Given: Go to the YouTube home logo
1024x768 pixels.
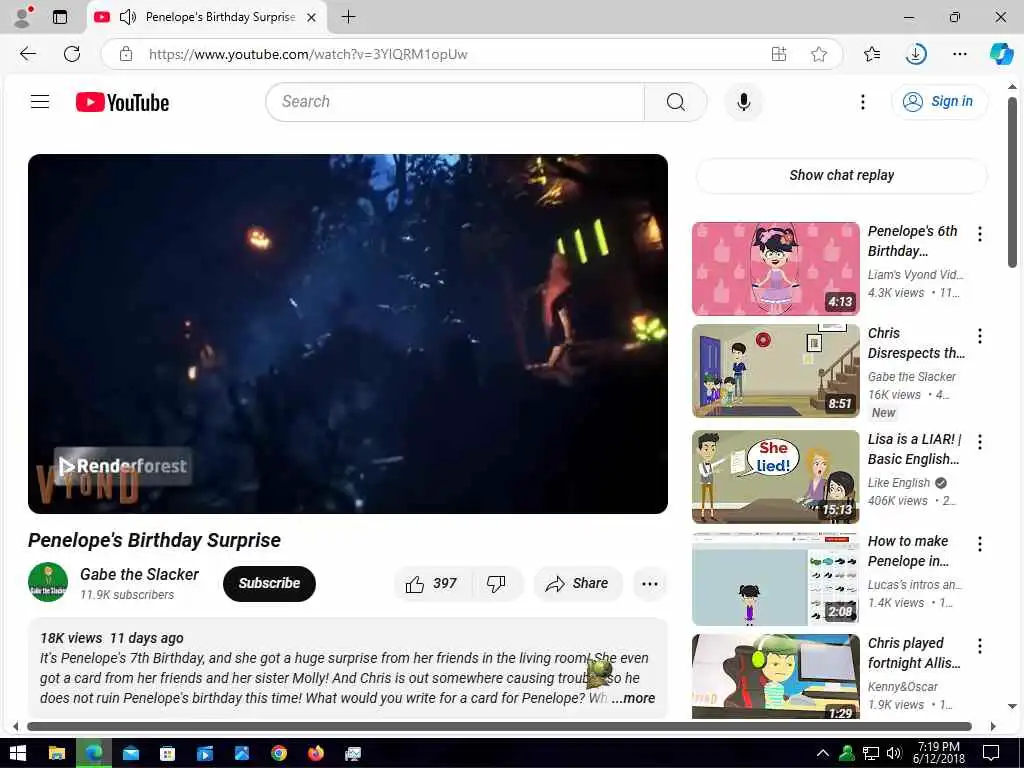Looking at the screenshot, I should [122, 103].
